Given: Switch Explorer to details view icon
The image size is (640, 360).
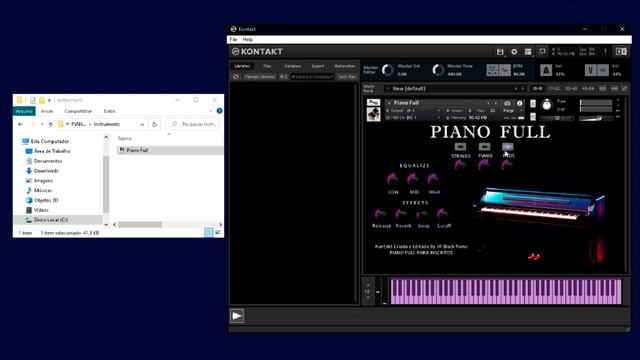Looking at the screenshot, I should tap(208, 233).
